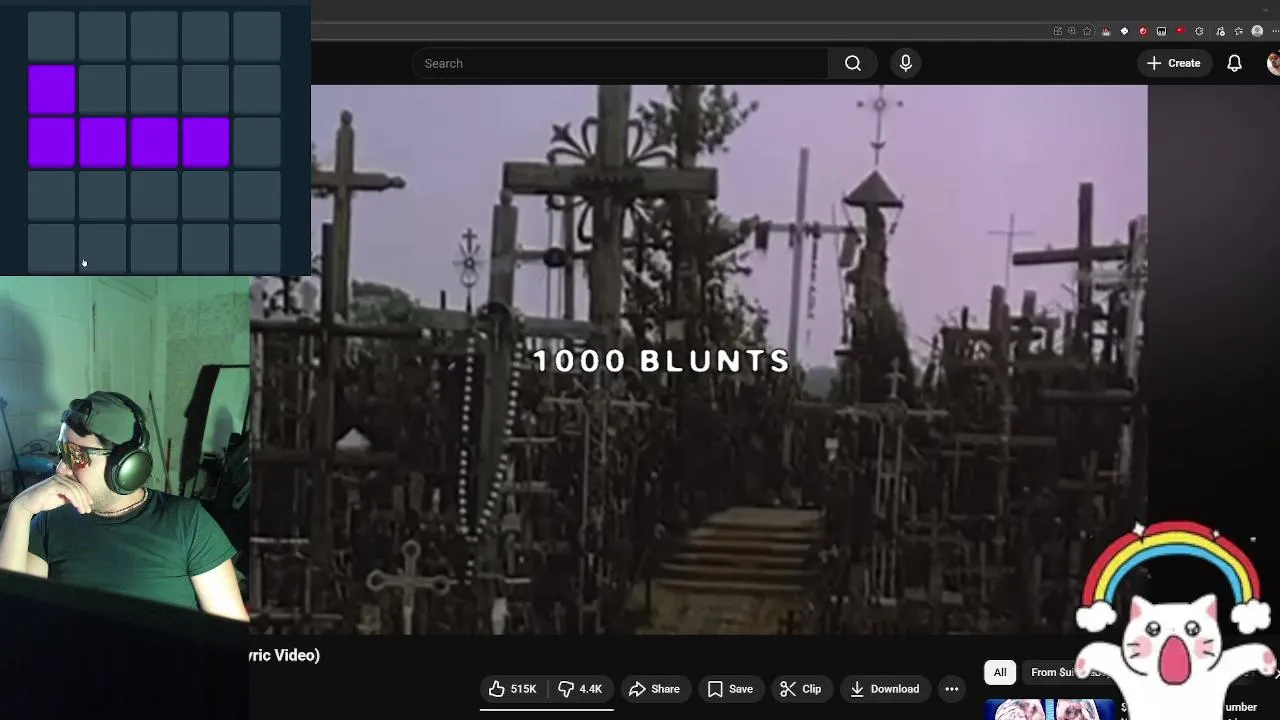This screenshot has width=1280, height=720.
Task: Open YouTube notifications bell
Action: coord(1234,63)
